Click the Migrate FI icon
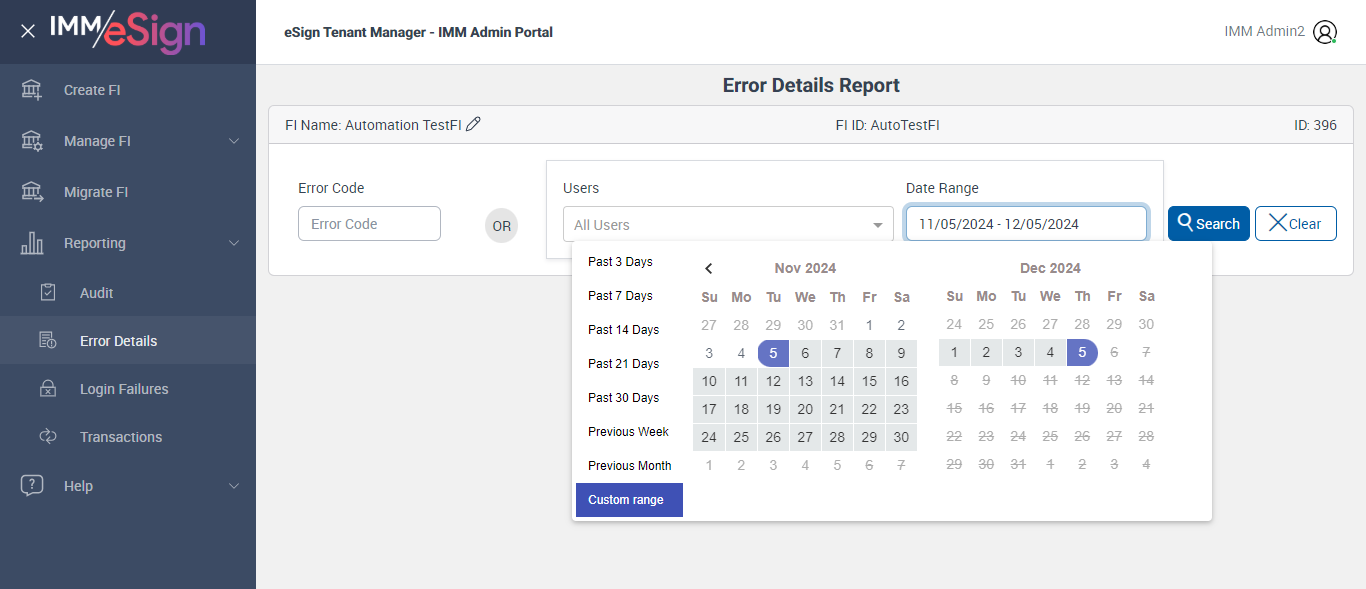The width and height of the screenshot is (1366, 589). [x=32, y=192]
